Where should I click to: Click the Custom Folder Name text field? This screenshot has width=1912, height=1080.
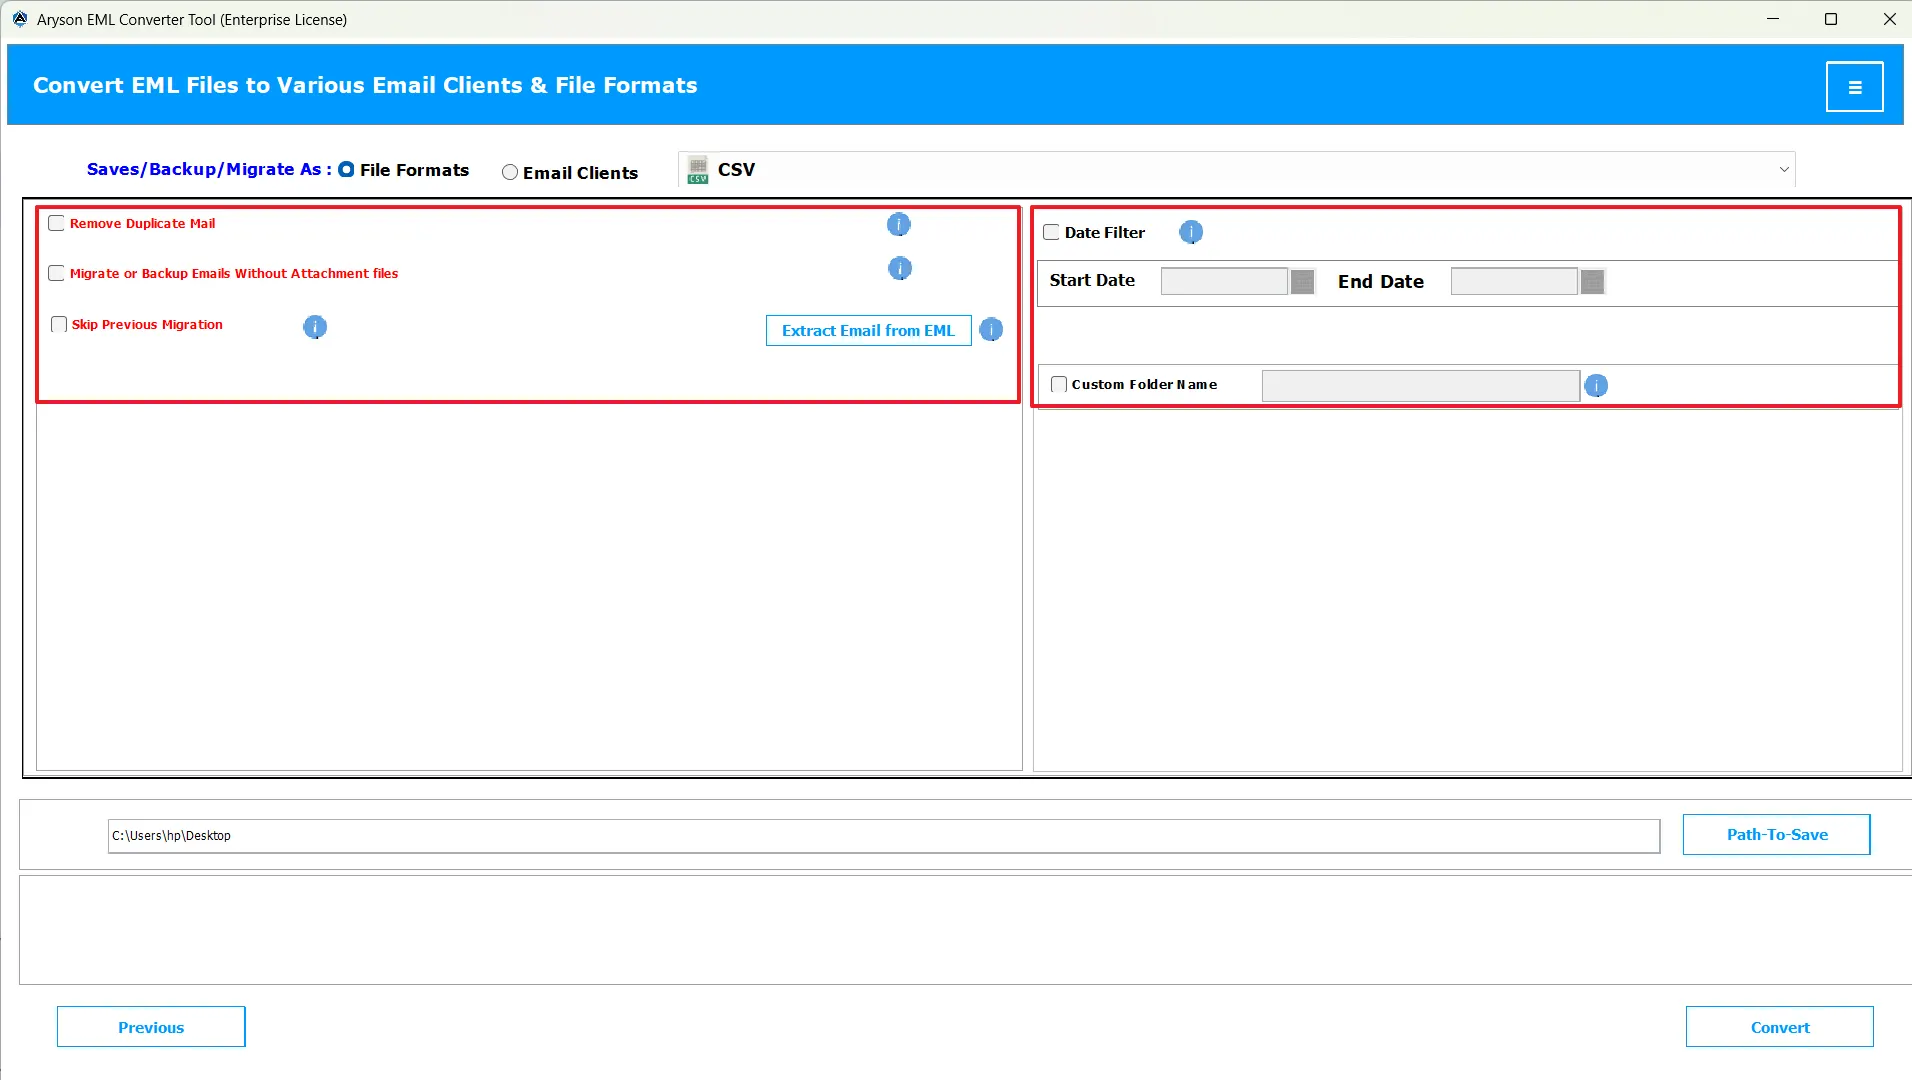(1421, 386)
